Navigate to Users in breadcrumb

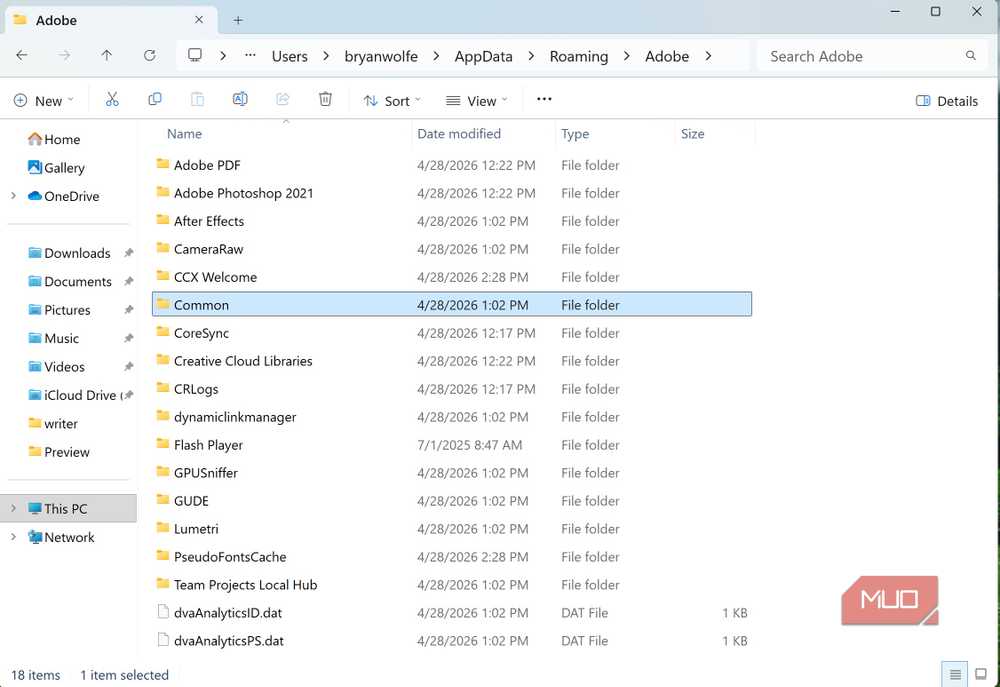coord(290,56)
